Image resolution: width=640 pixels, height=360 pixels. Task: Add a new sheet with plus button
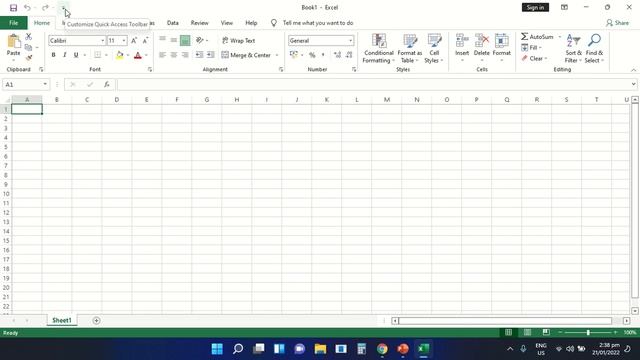[x=96, y=320]
